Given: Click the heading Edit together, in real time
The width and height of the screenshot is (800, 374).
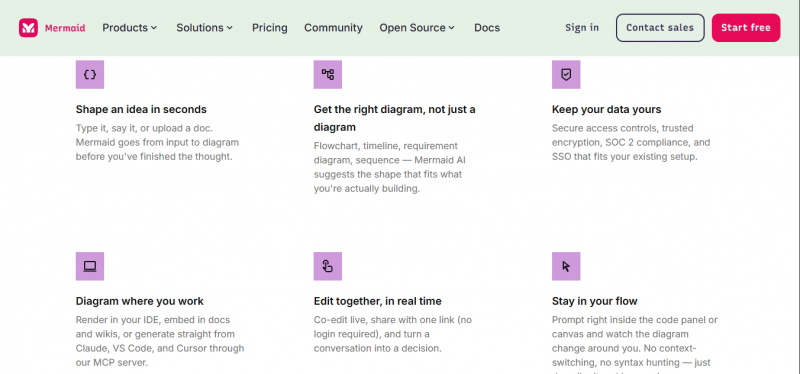Looking at the screenshot, I should pyautogui.click(x=378, y=301).
